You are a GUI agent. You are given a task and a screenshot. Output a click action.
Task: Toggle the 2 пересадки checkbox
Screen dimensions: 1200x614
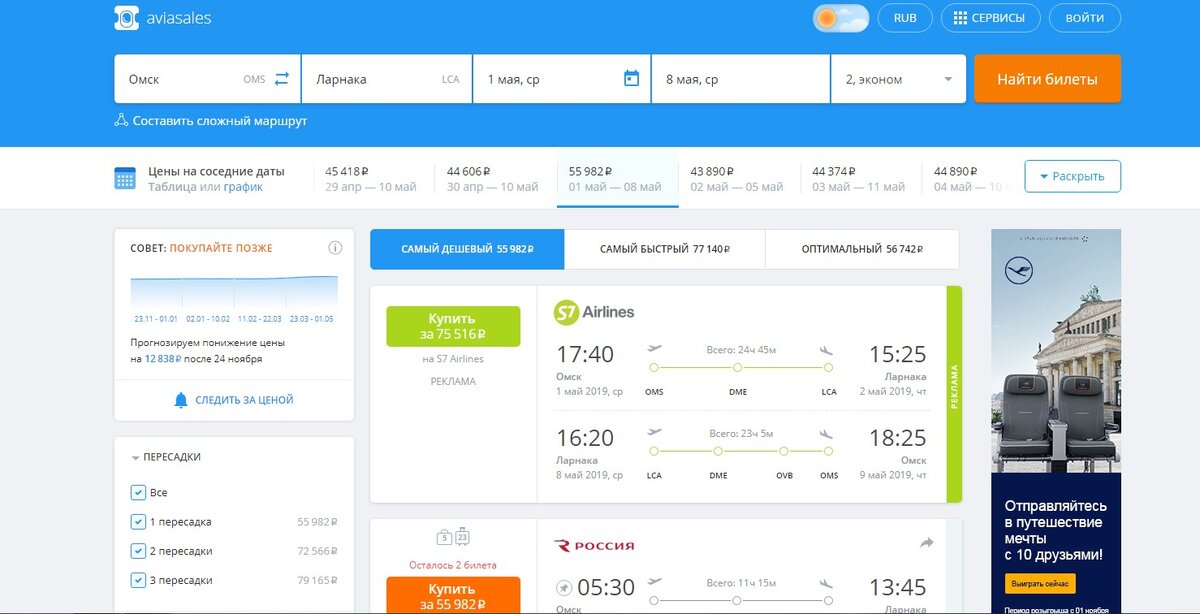(x=138, y=551)
